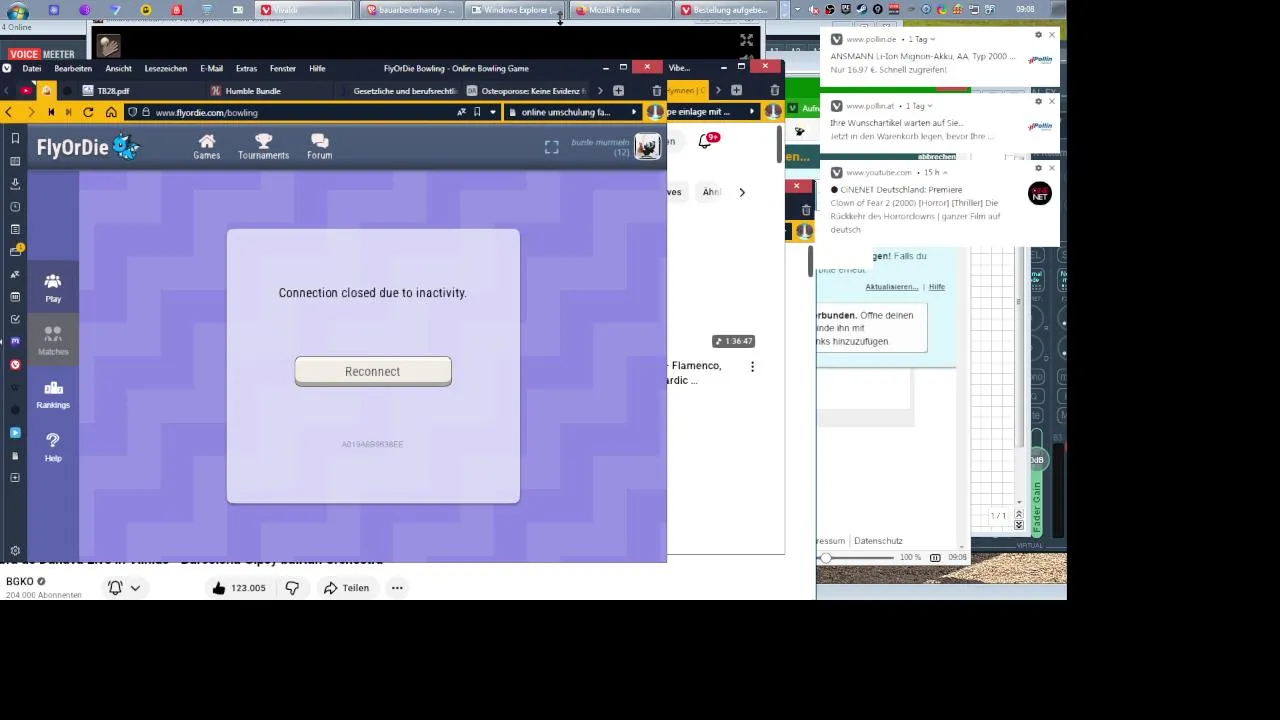Like the YouTube video with 123.005
Image resolution: width=1280 pixels, height=720 pixels.
click(238, 588)
